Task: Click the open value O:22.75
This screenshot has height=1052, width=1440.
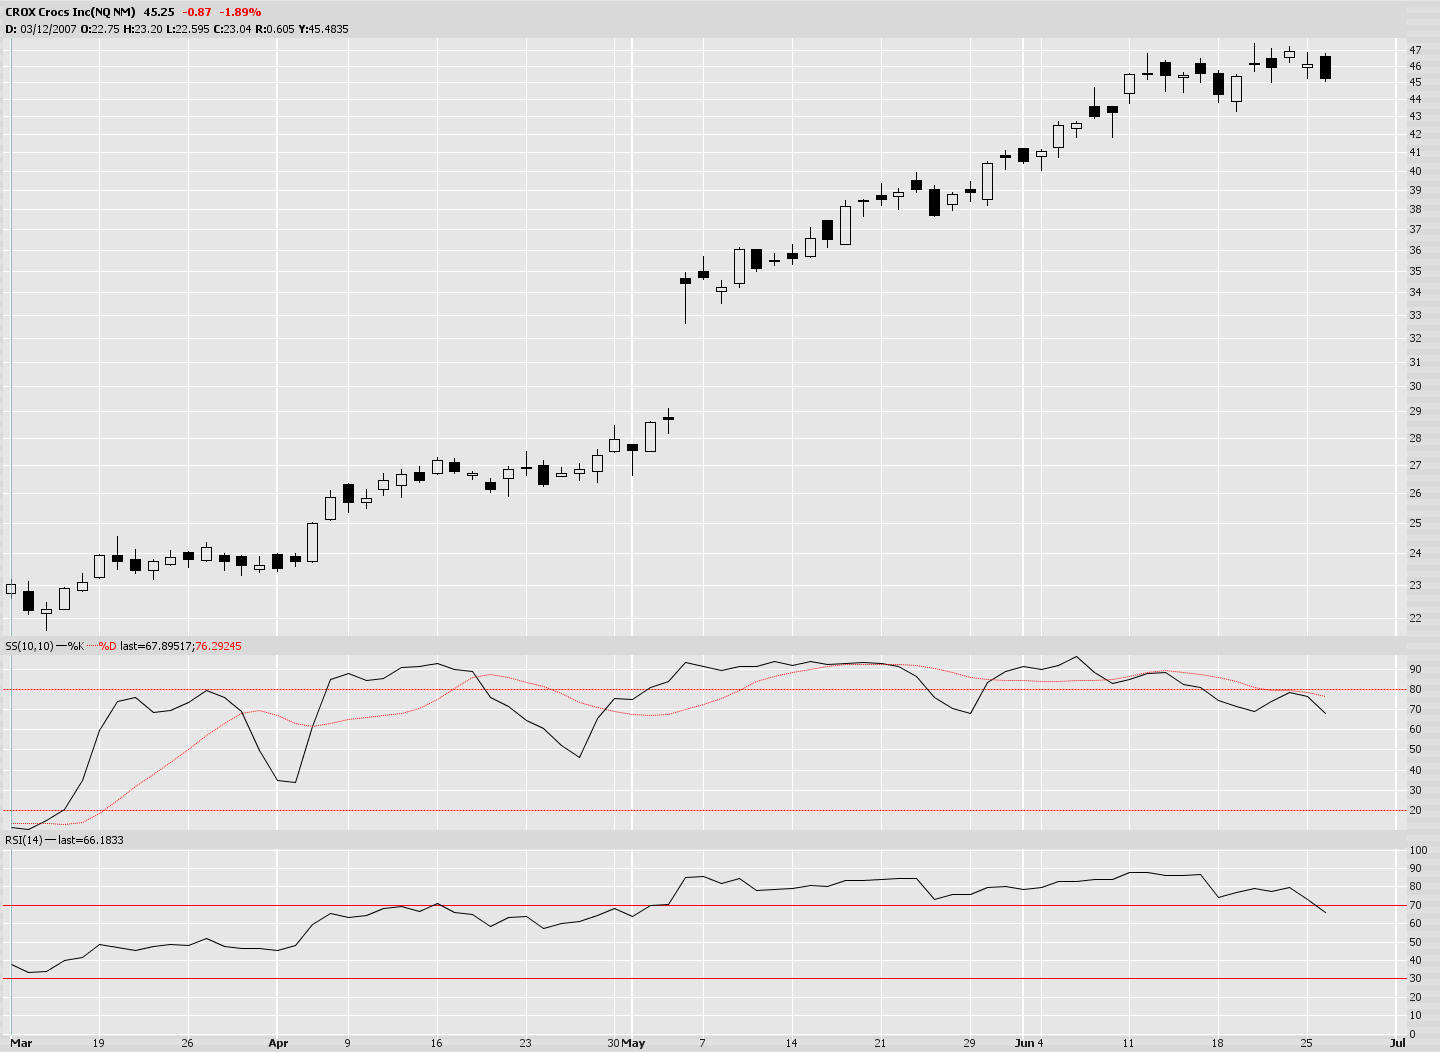Action: coord(99,29)
